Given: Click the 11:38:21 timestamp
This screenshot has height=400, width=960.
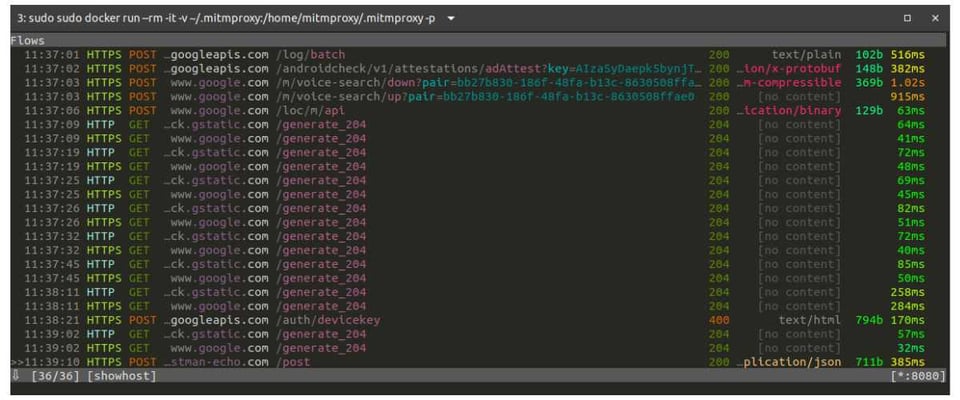Looking at the screenshot, I should pyautogui.click(x=52, y=320).
